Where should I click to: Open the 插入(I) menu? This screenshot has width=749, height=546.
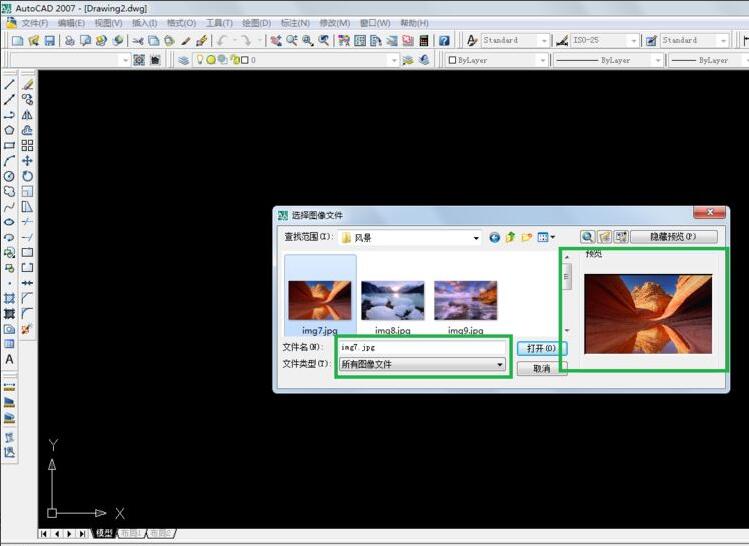point(144,23)
